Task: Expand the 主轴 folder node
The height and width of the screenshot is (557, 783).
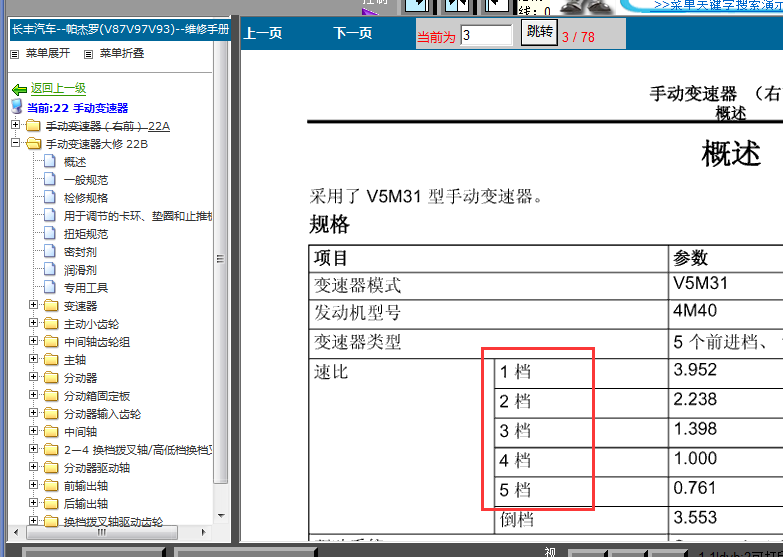Action: tap(33, 358)
